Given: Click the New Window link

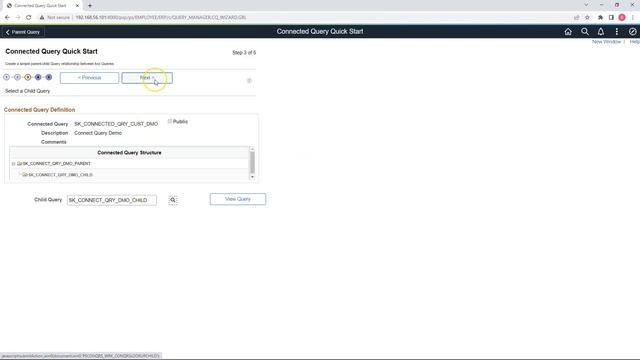Looking at the screenshot, I should coord(606,42).
